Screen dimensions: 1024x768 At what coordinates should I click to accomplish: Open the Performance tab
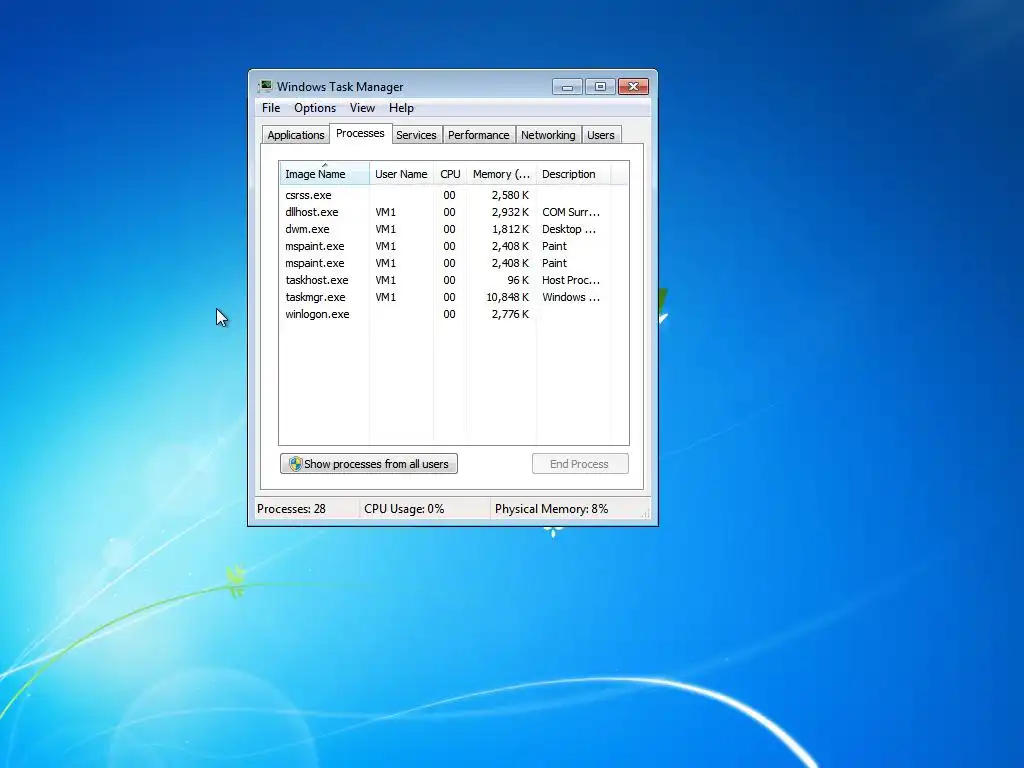(x=478, y=135)
